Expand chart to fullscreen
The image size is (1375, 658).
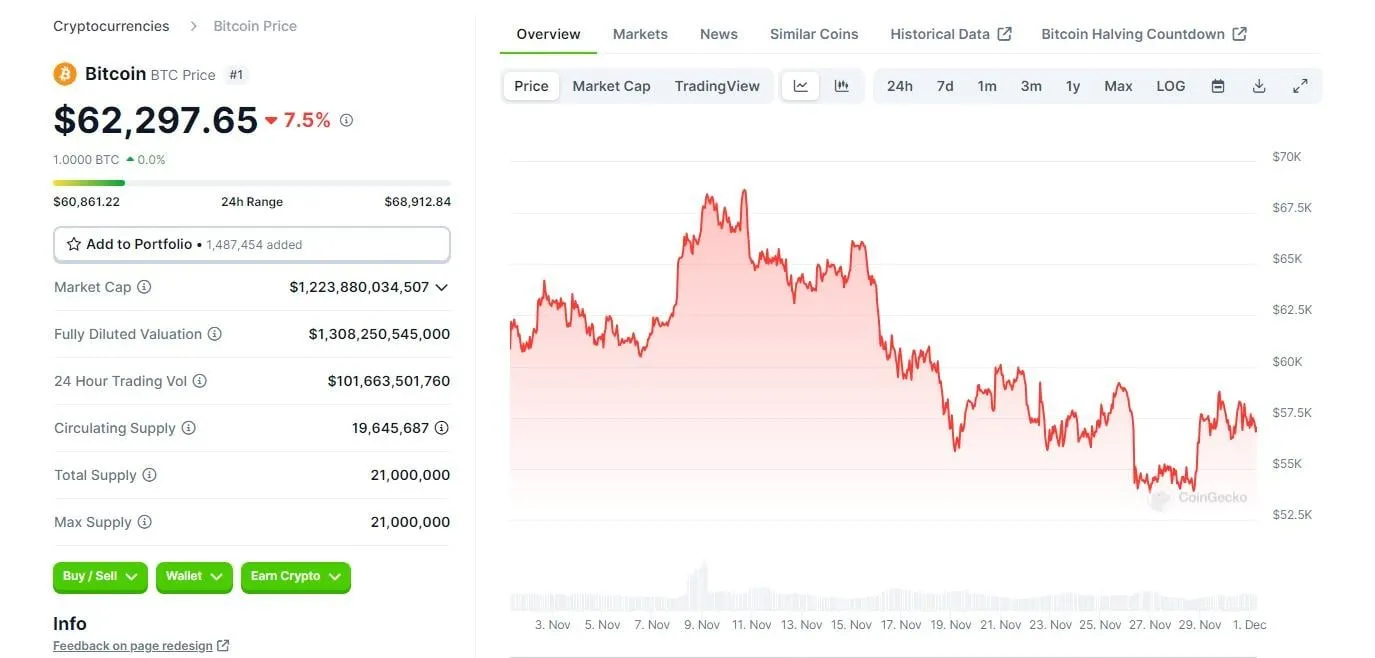(x=1300, y=86)
